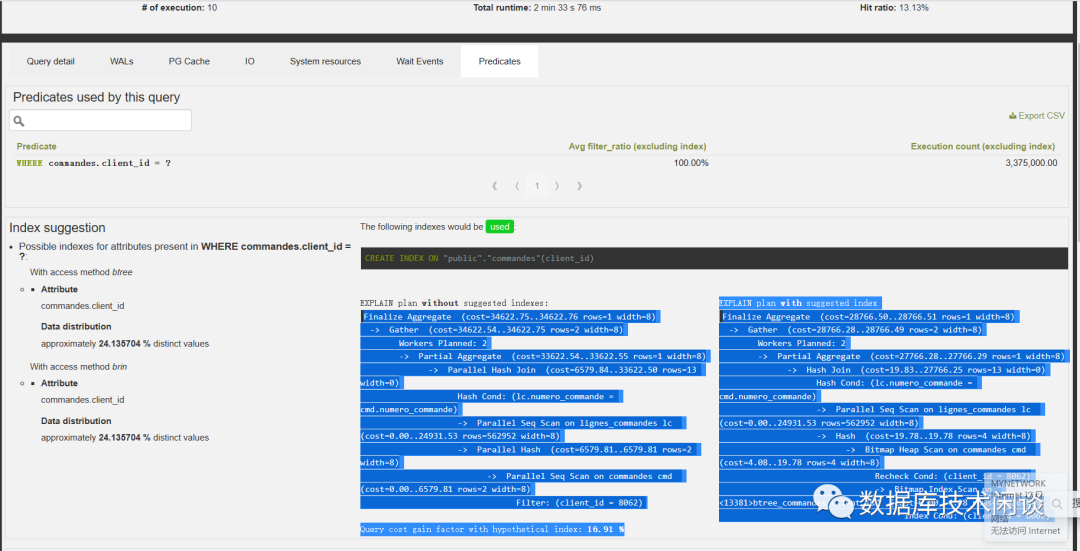Sort by Execution count column header
The image size is (1080, 551).
[x=983, y=146]
